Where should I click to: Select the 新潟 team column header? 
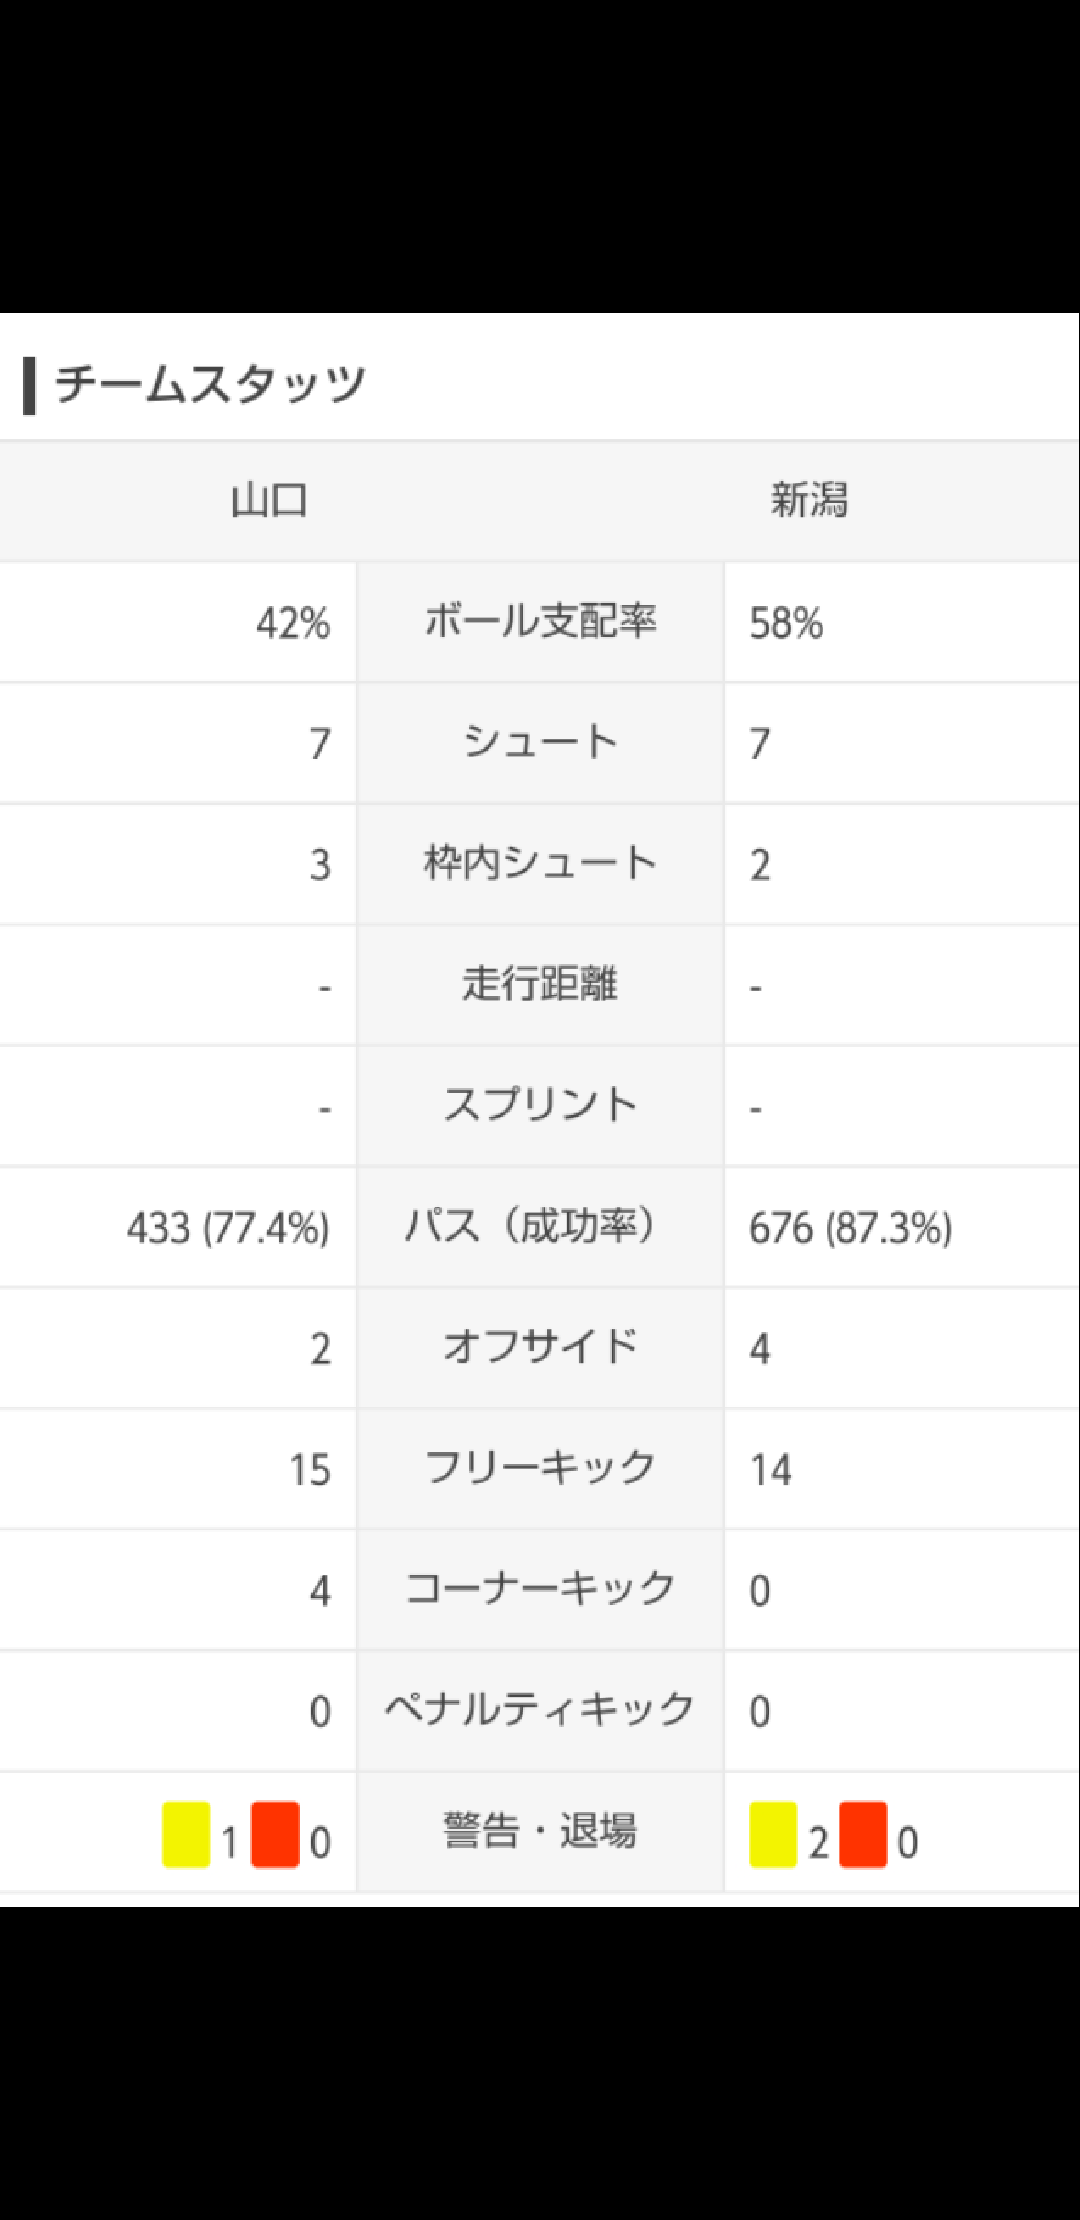809,500
